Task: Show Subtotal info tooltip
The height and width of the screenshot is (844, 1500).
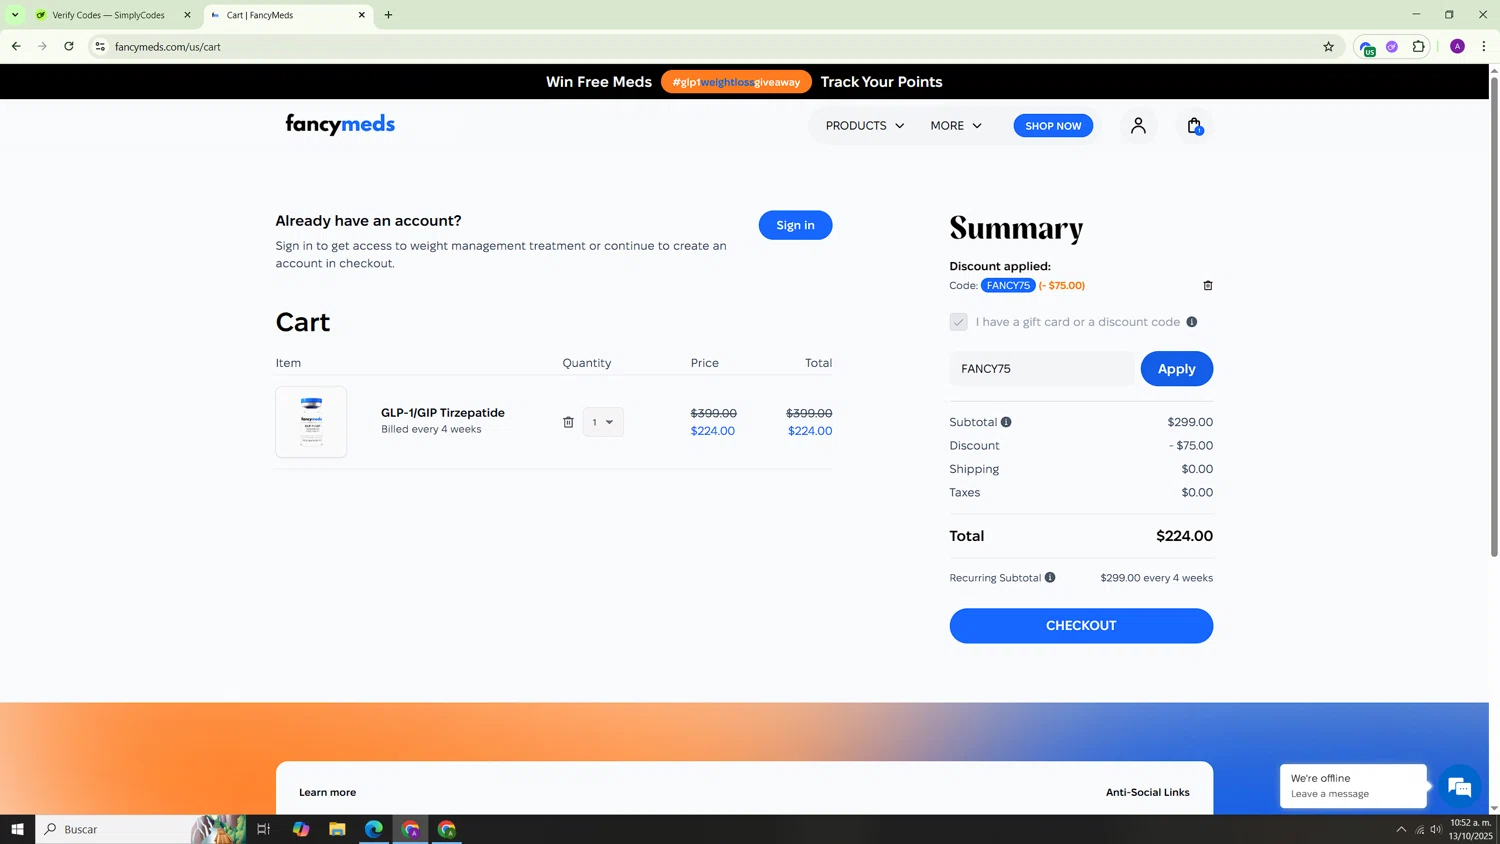Action: pyautogui.click(x=1006, y=422)
